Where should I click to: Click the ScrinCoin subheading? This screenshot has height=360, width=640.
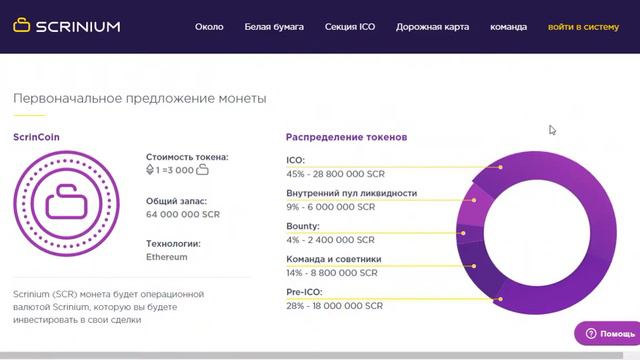point(36,137)
